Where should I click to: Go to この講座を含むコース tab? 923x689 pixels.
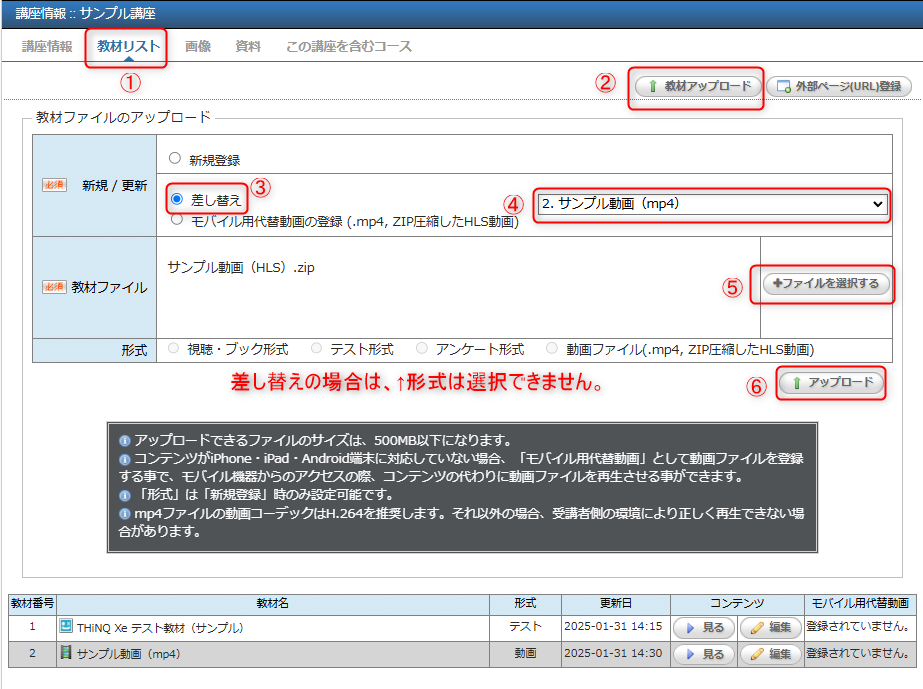(x=348, y=47)
